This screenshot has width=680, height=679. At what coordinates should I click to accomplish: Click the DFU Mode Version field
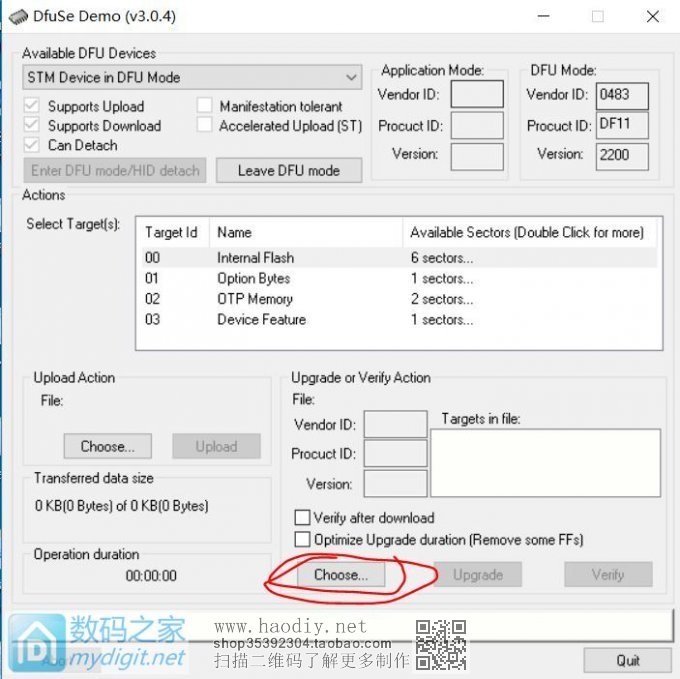click(x=621, y=155)
